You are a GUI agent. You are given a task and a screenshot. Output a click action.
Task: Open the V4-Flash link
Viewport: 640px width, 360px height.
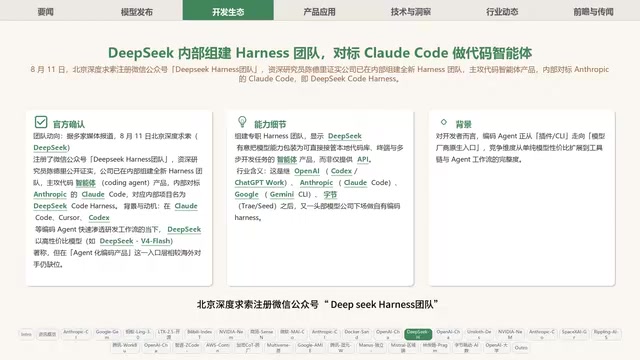point(155,241)
